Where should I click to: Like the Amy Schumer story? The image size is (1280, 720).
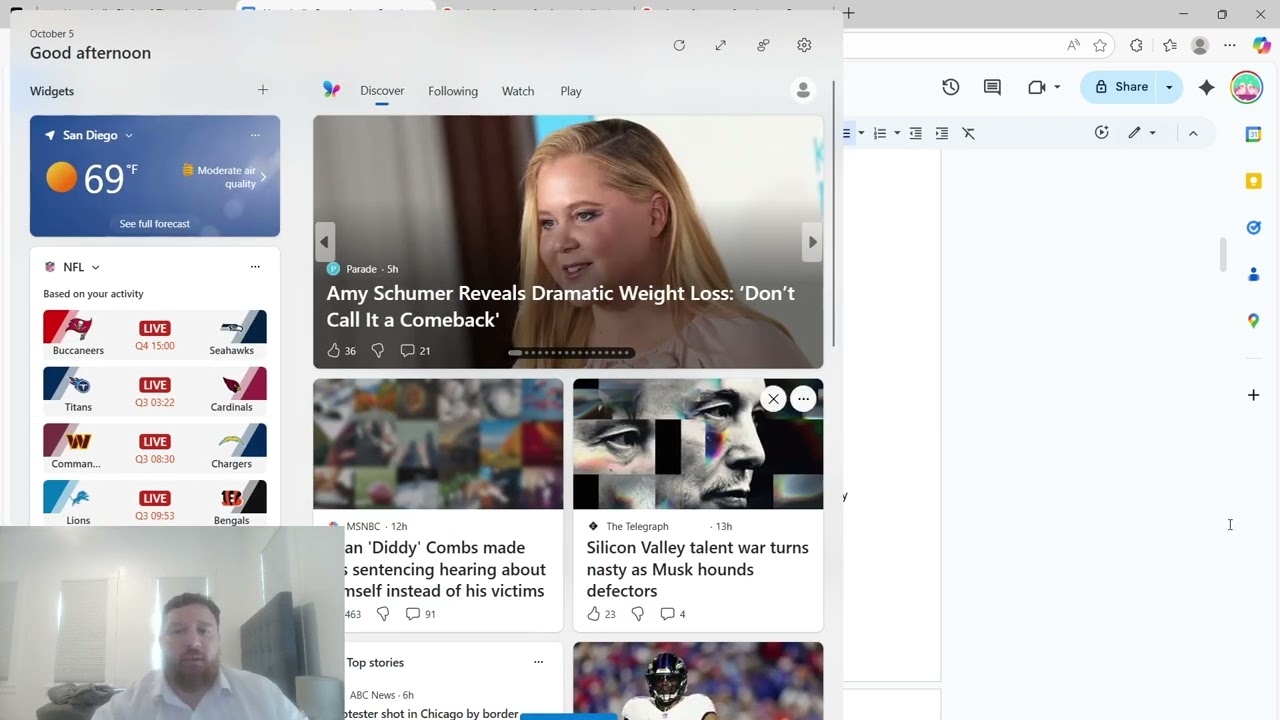(341, 350)
